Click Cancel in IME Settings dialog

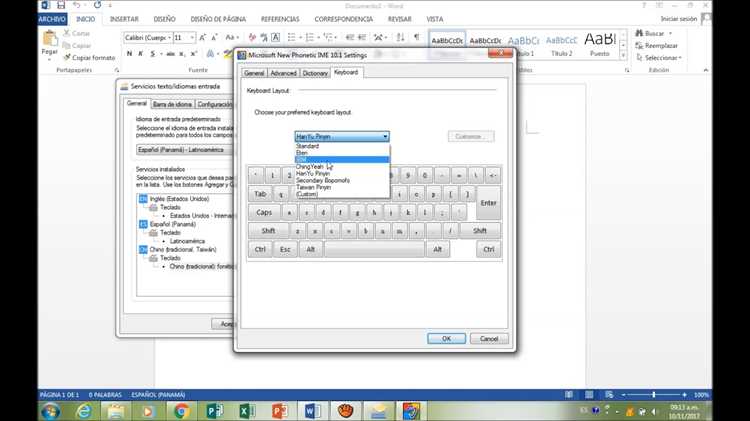[489, 338]
